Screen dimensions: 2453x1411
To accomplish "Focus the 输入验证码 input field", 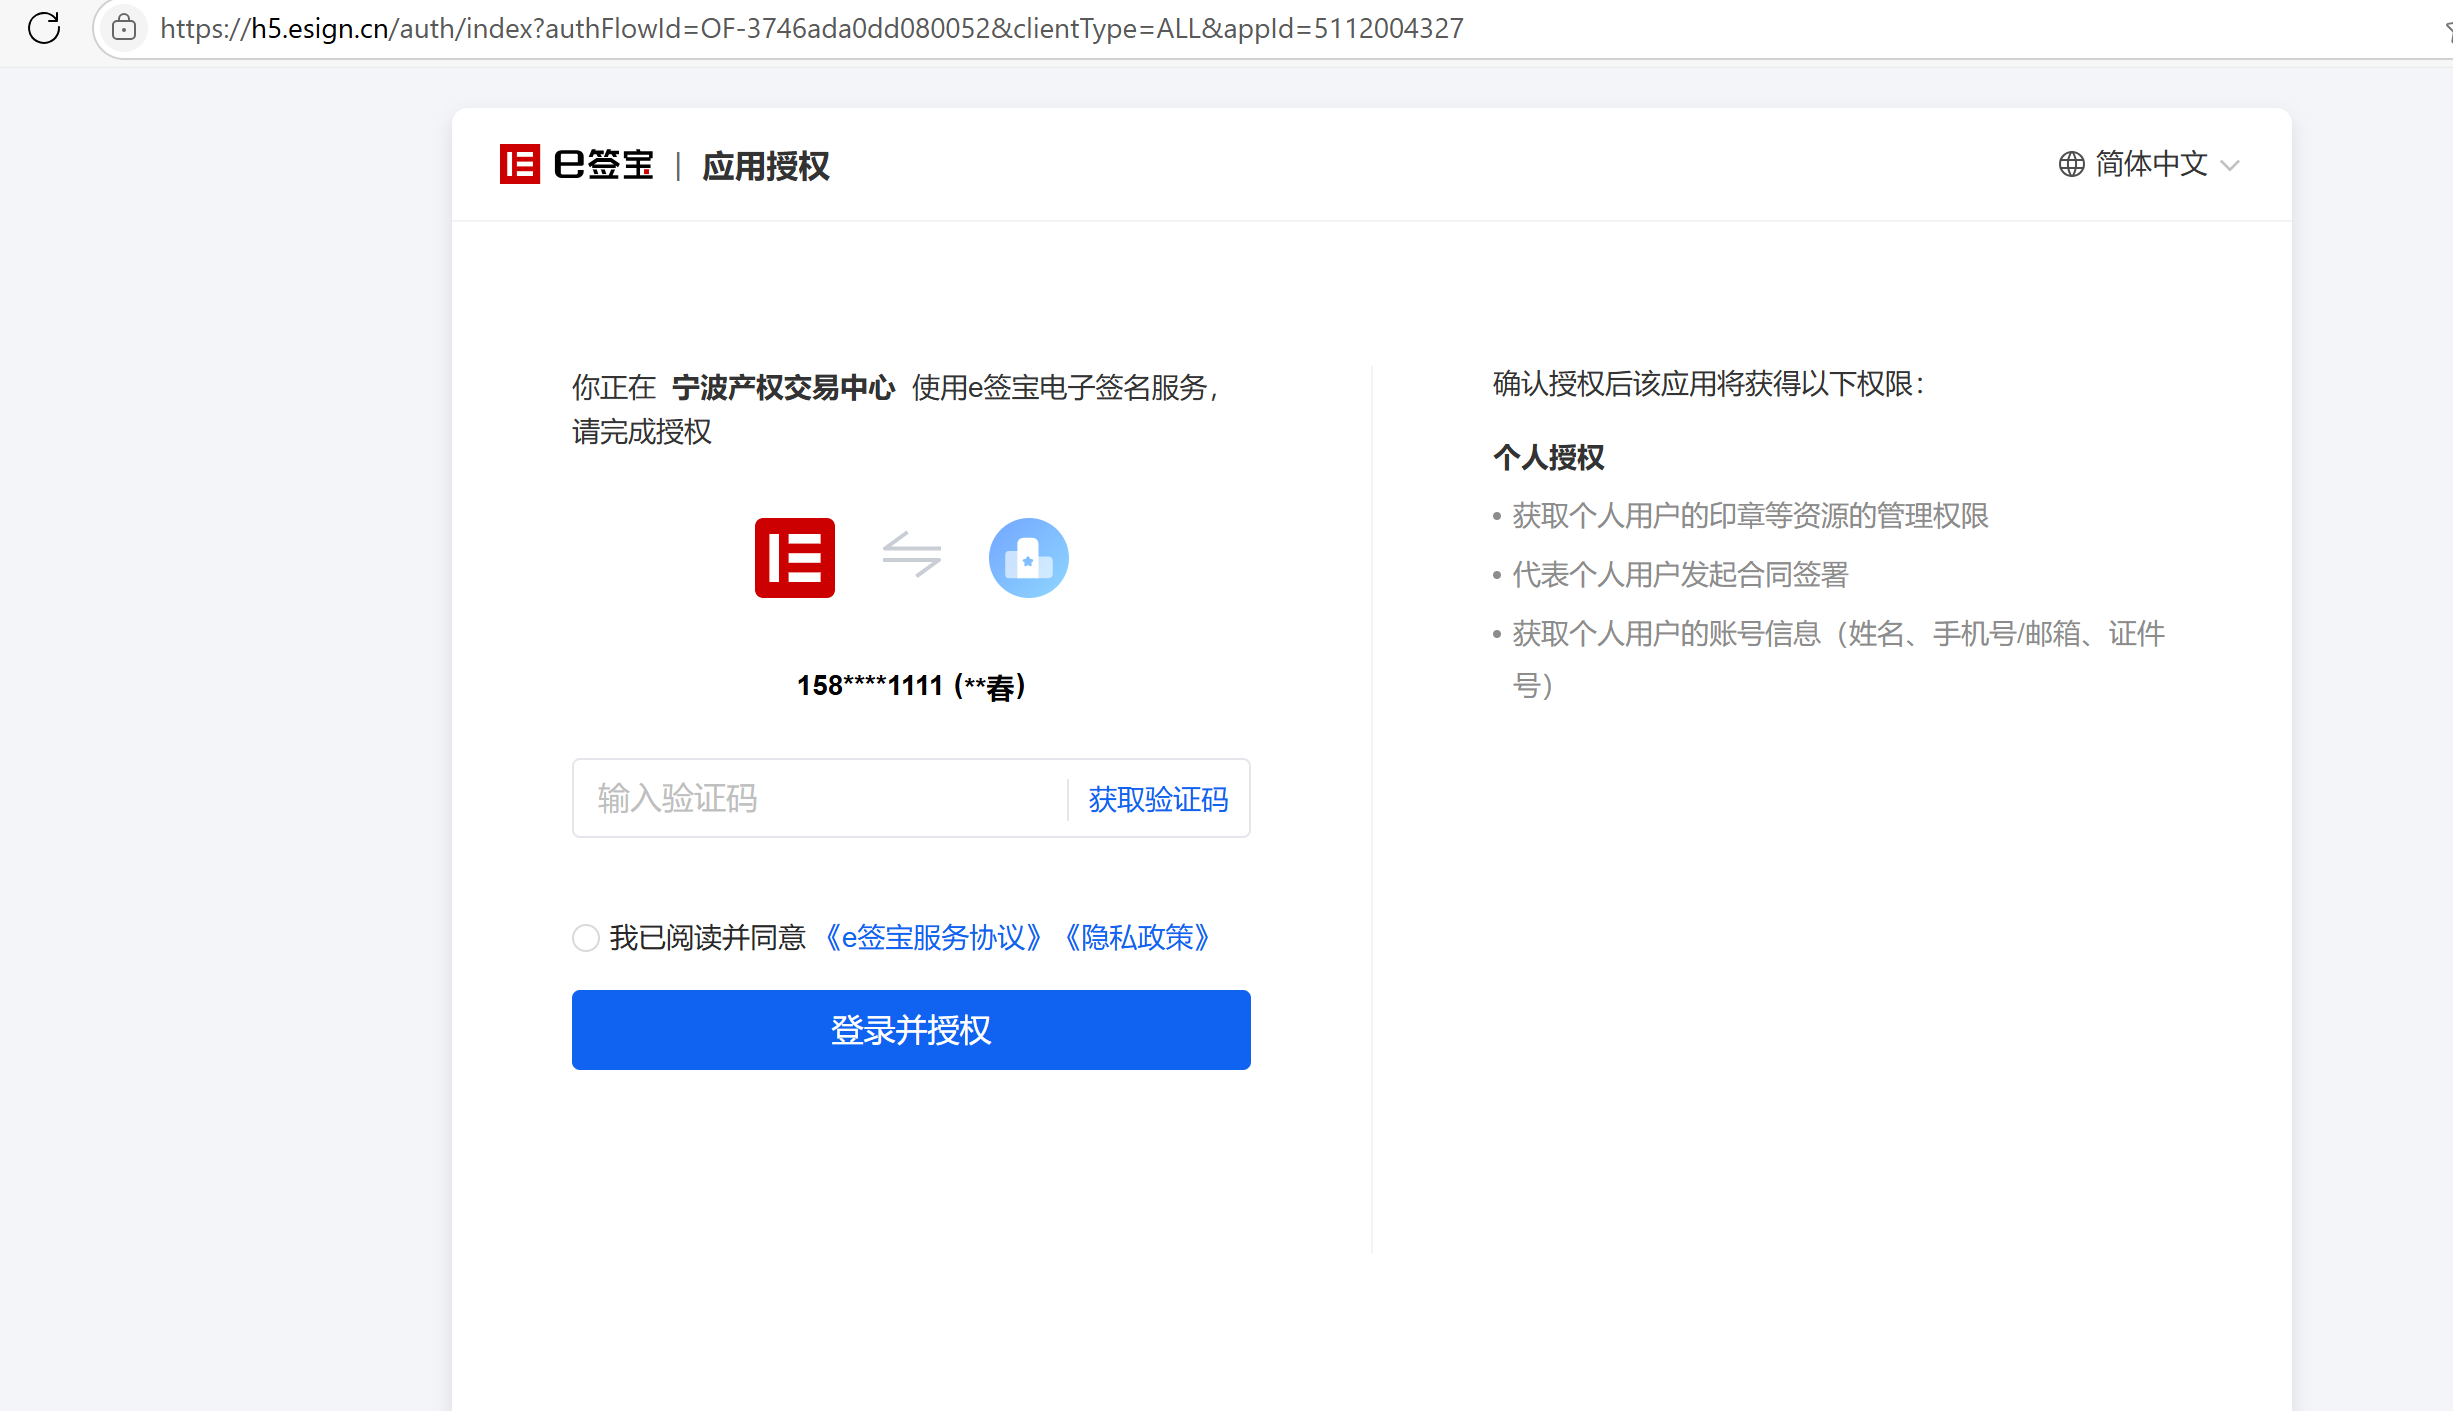I will 820,799.
